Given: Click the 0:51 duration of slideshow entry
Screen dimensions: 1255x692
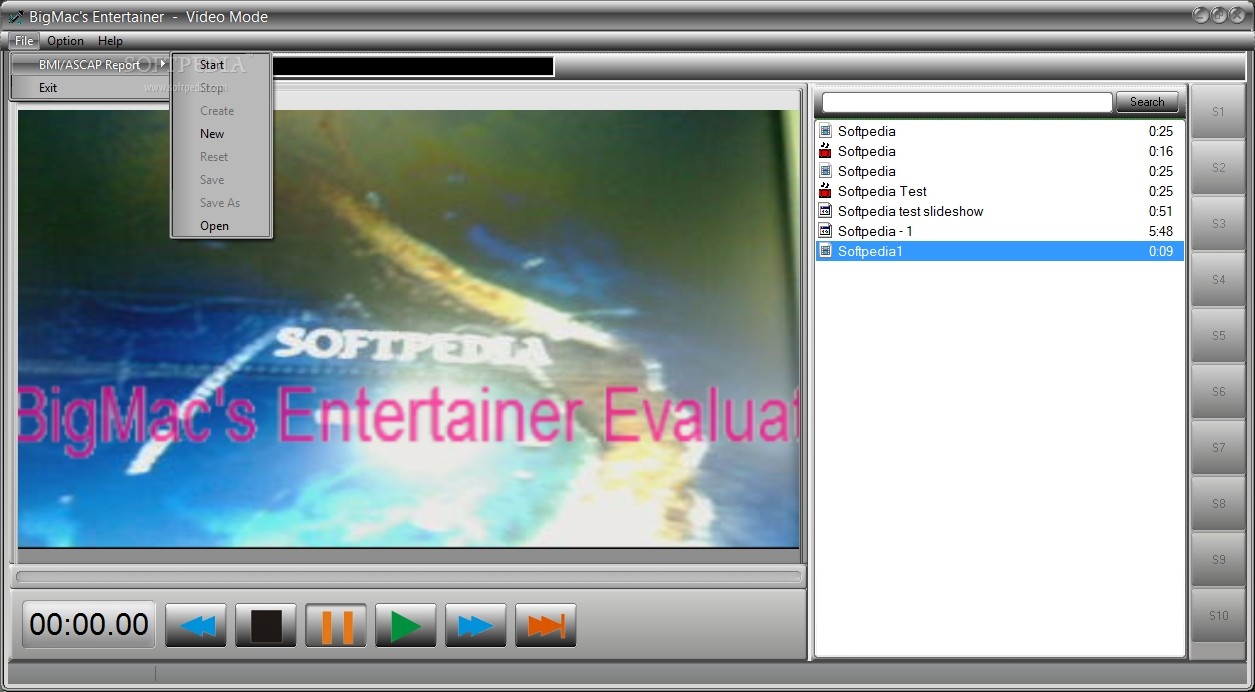Looking at the screenshot, I should (1160, 211).
